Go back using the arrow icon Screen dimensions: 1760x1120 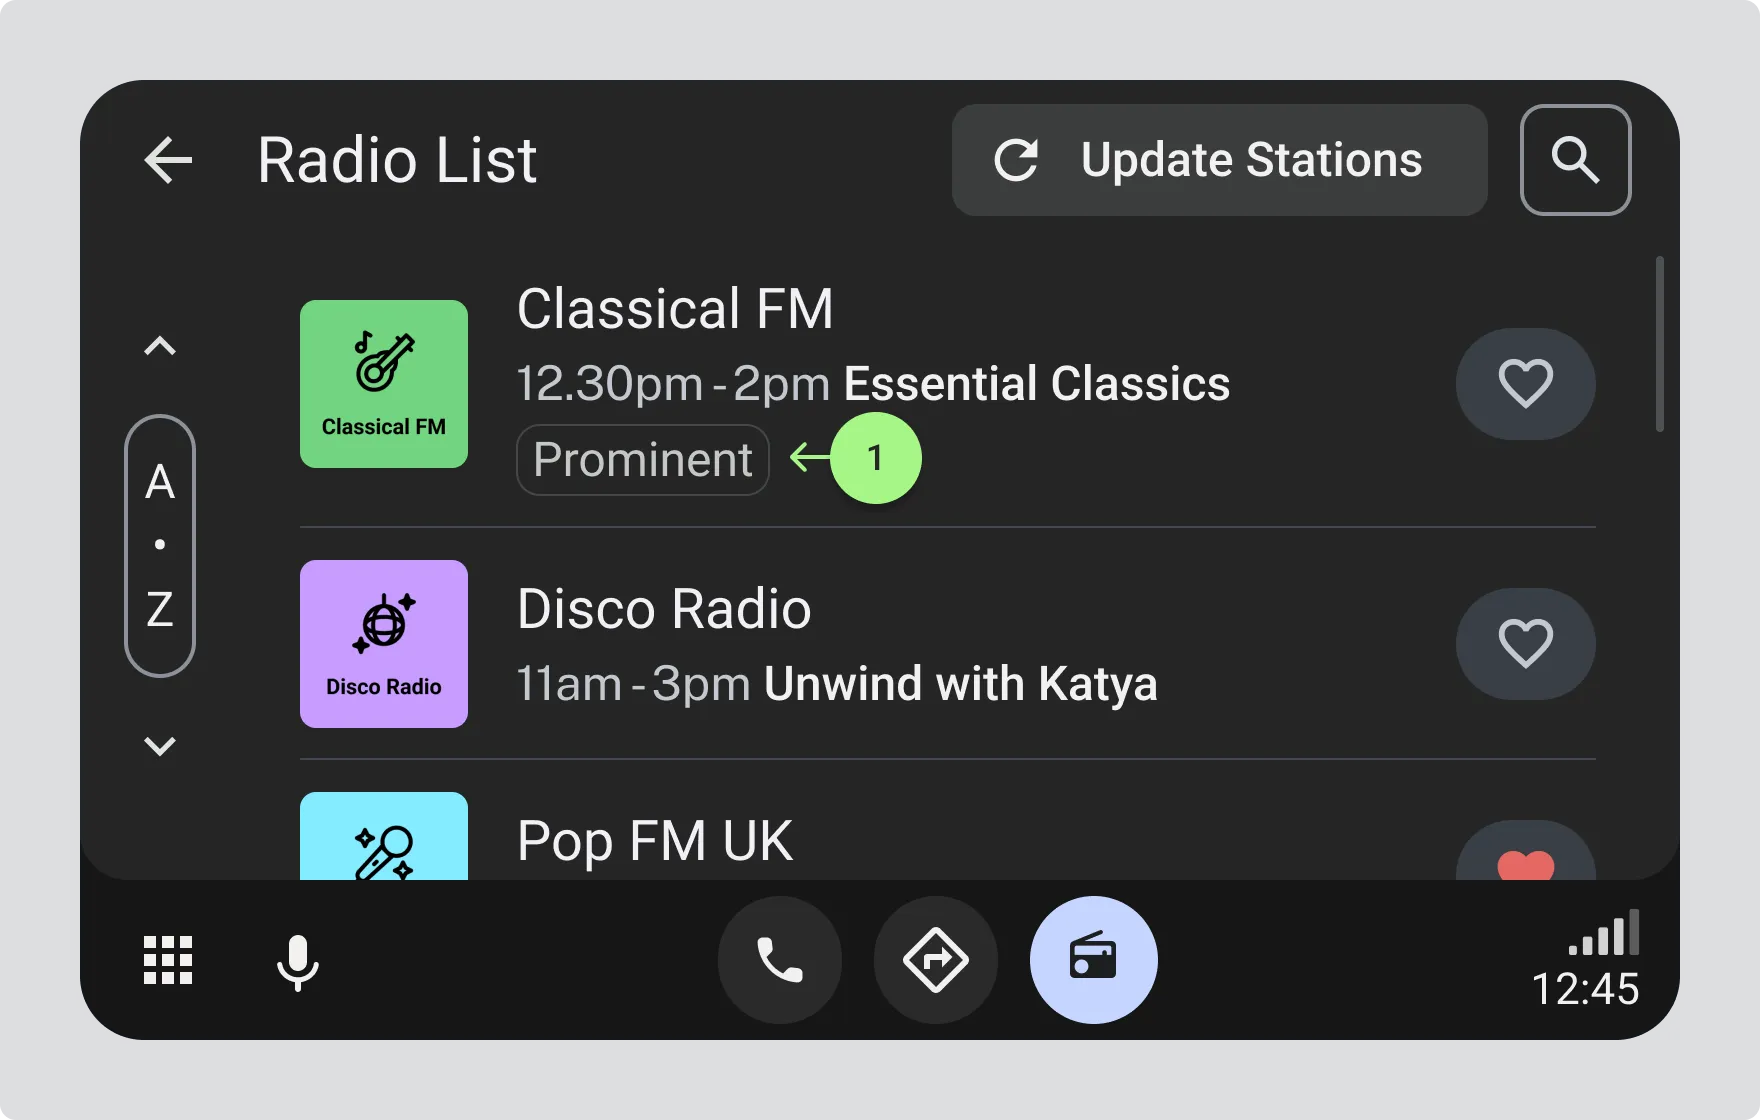coord(168,160)
